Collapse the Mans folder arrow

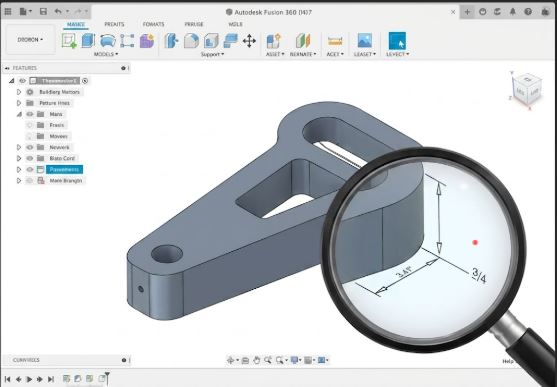pos(19,114)
